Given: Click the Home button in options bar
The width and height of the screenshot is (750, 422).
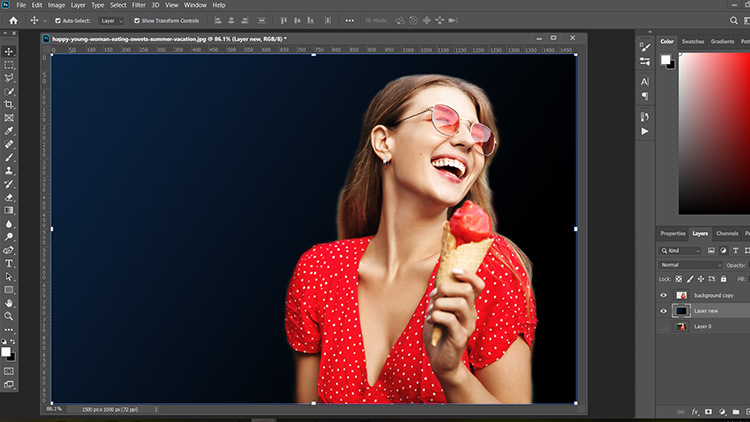Looking at the screenshot, I should [13, 21].
